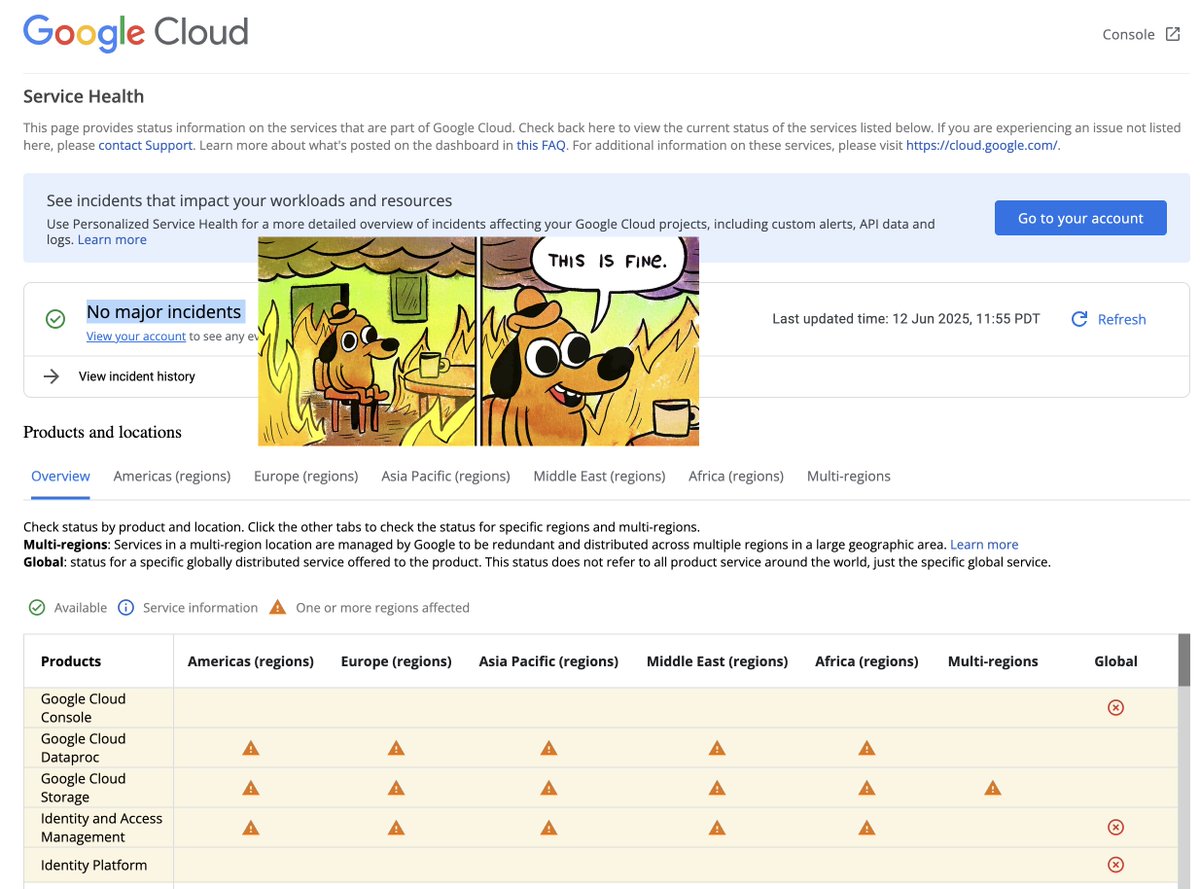This screenshot has height=889, width=1200.
Task: Switch to Europe (regions) tab
Action: tap(306, 476)
